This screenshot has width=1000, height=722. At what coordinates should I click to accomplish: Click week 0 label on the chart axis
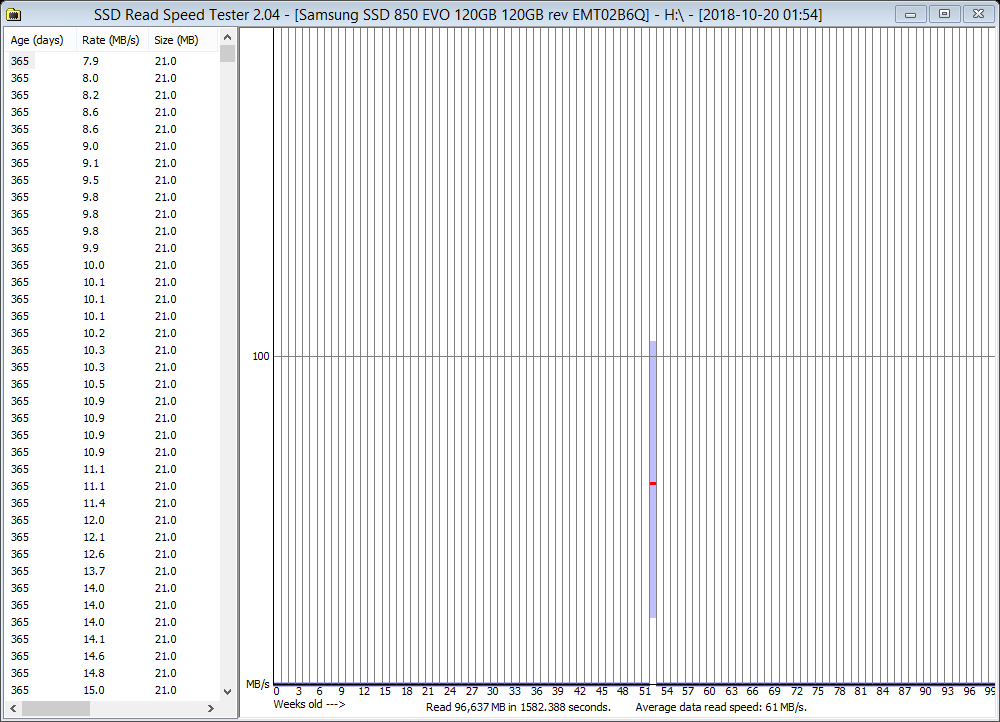[x=276, y=691]
